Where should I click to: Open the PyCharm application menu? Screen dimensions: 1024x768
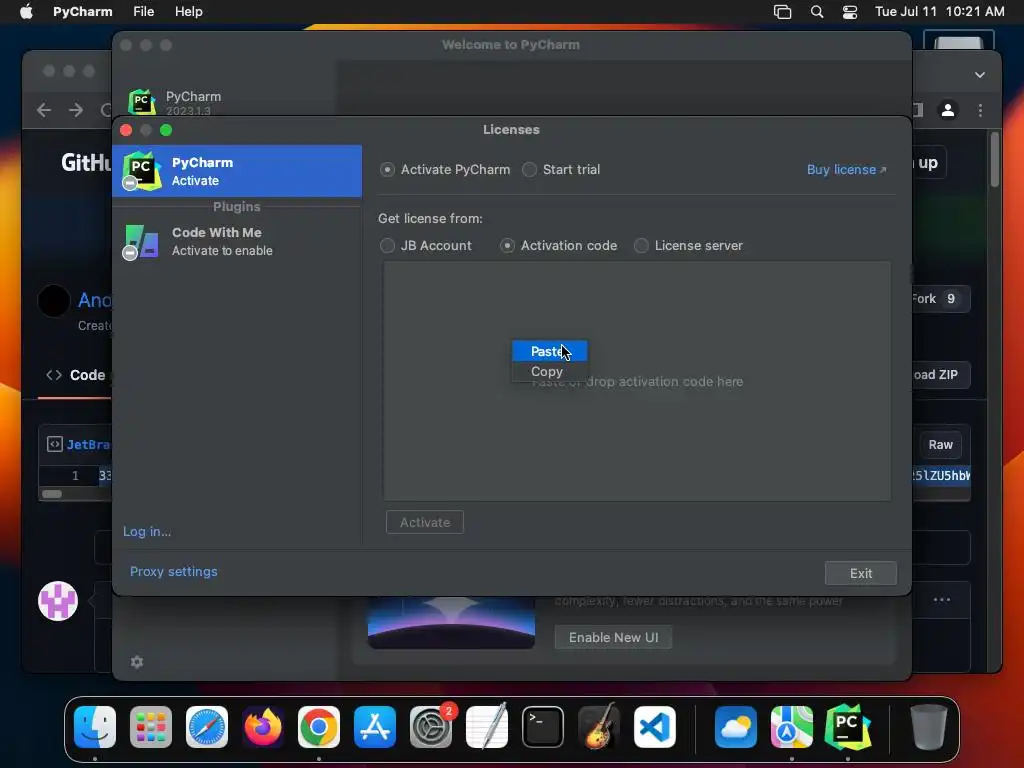click(82, 12)
